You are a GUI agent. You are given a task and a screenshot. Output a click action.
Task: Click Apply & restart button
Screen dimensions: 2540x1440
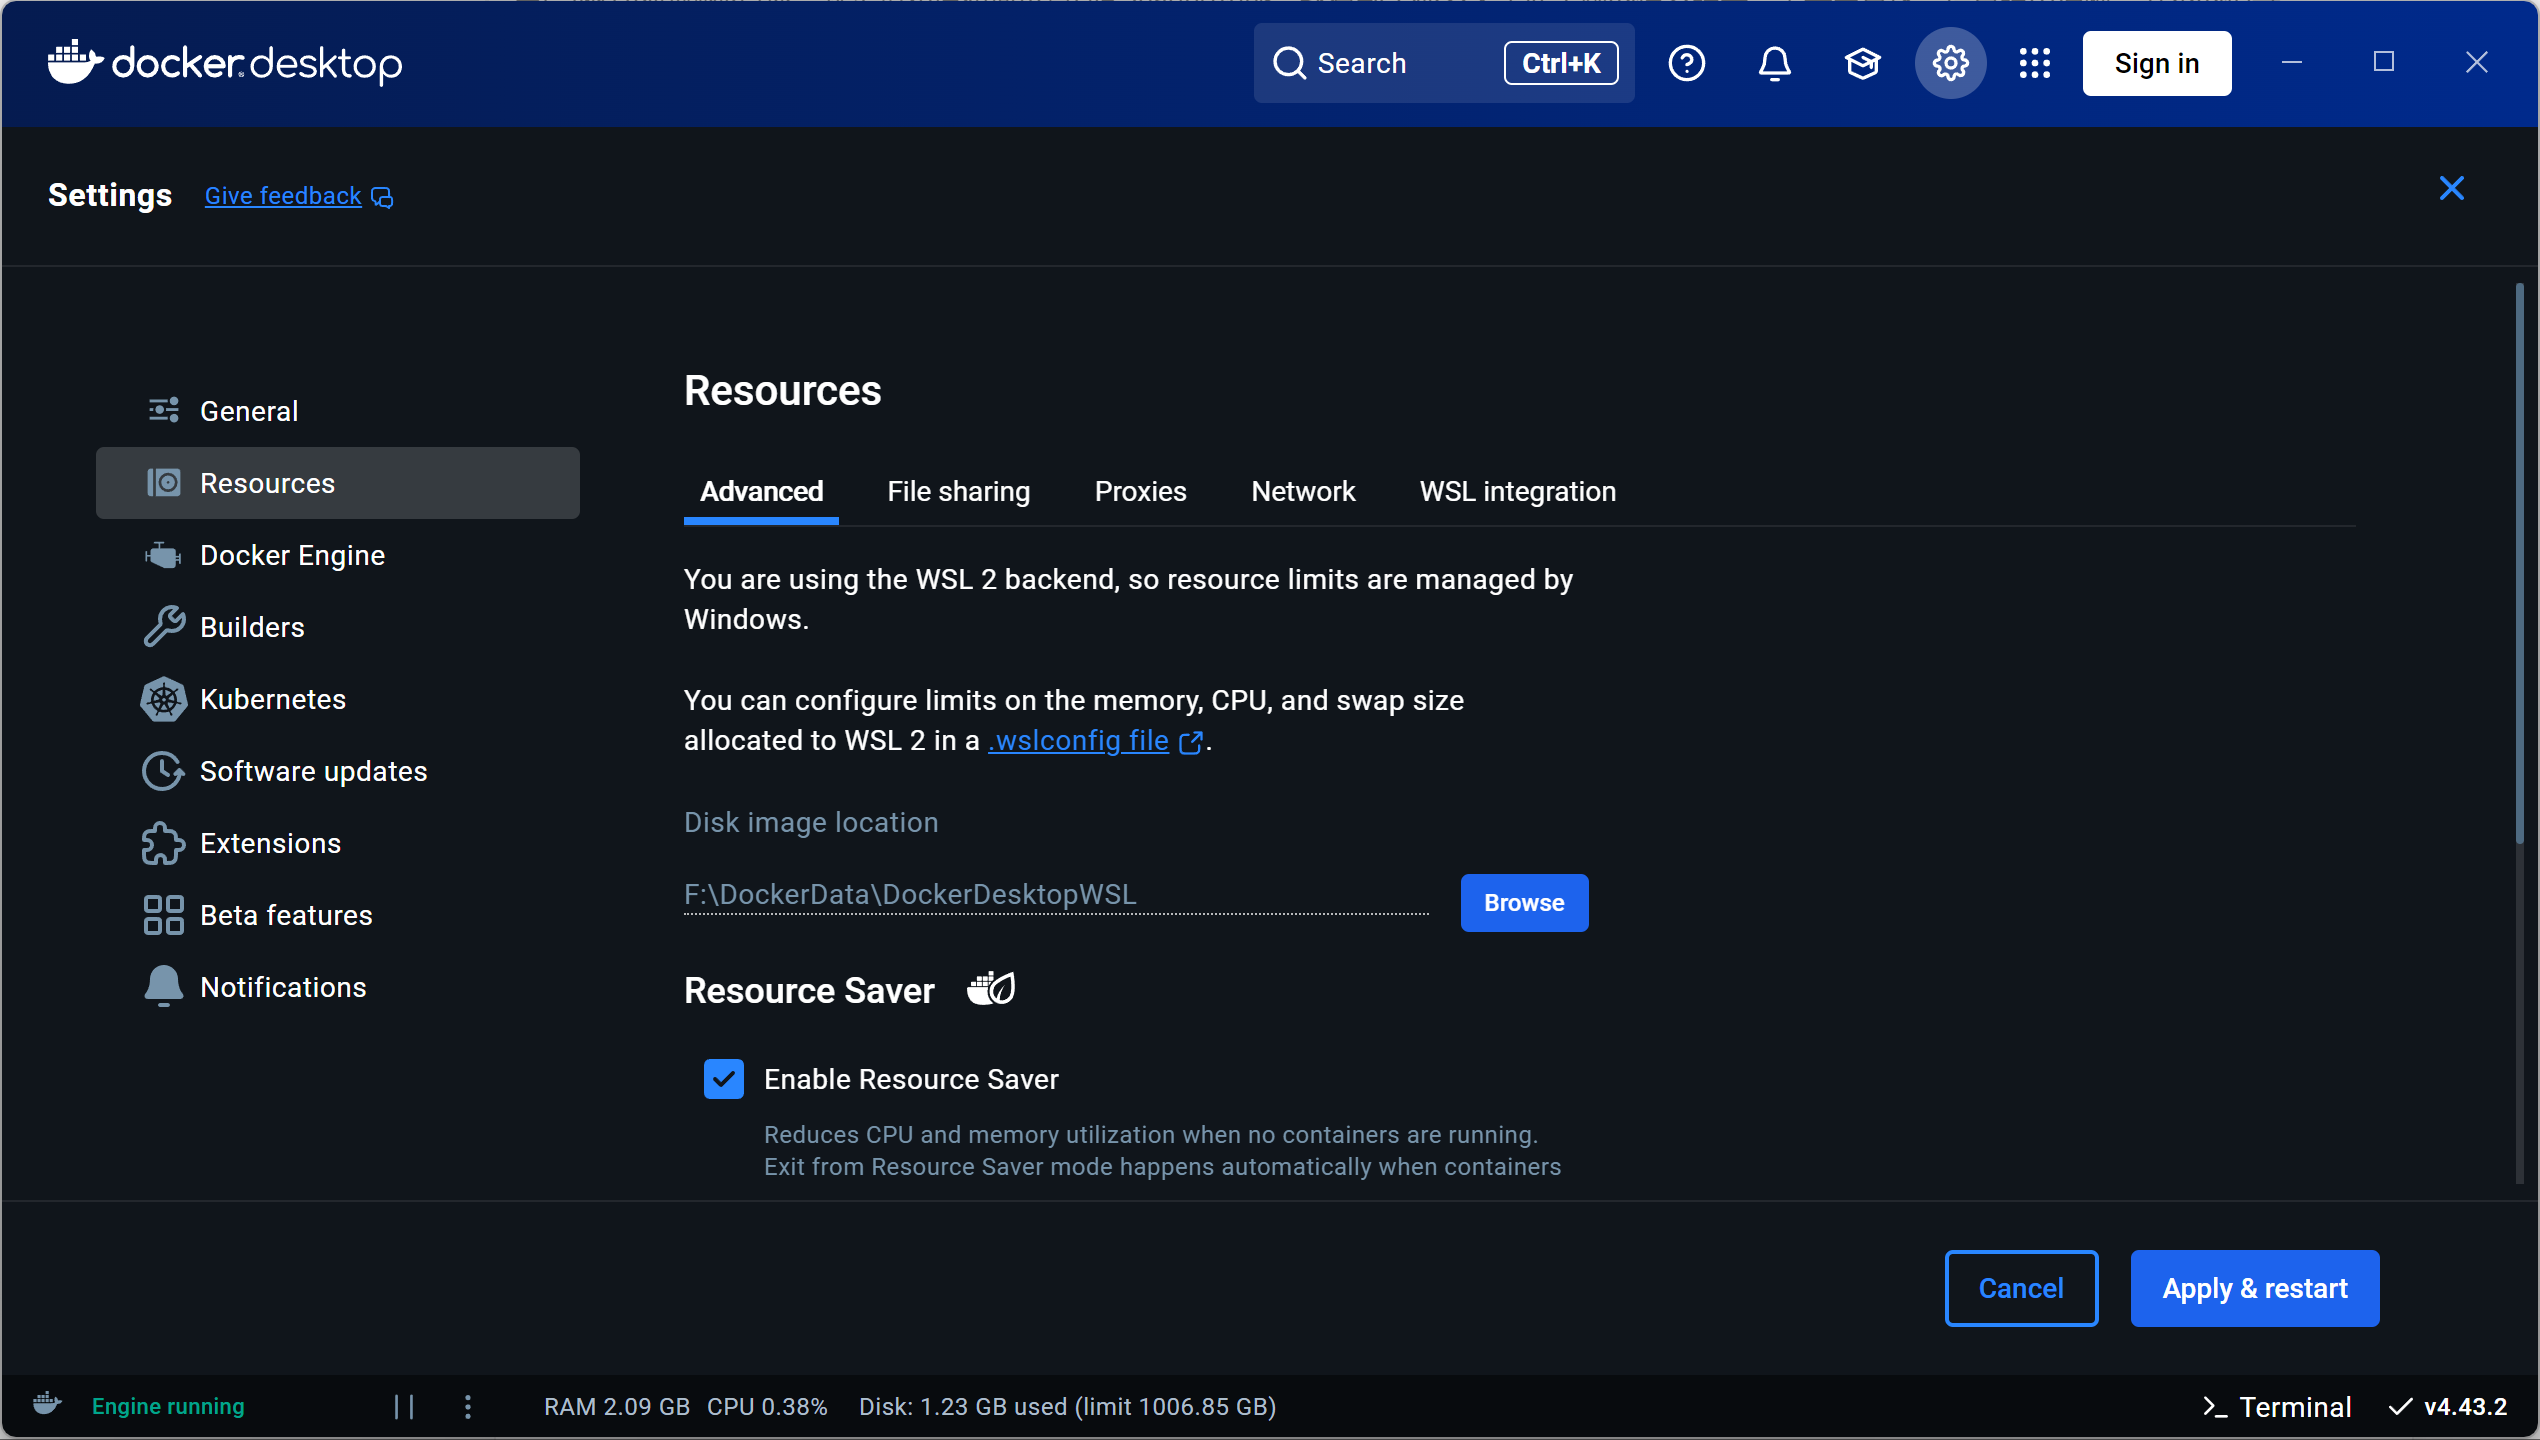point(2255,1288)
